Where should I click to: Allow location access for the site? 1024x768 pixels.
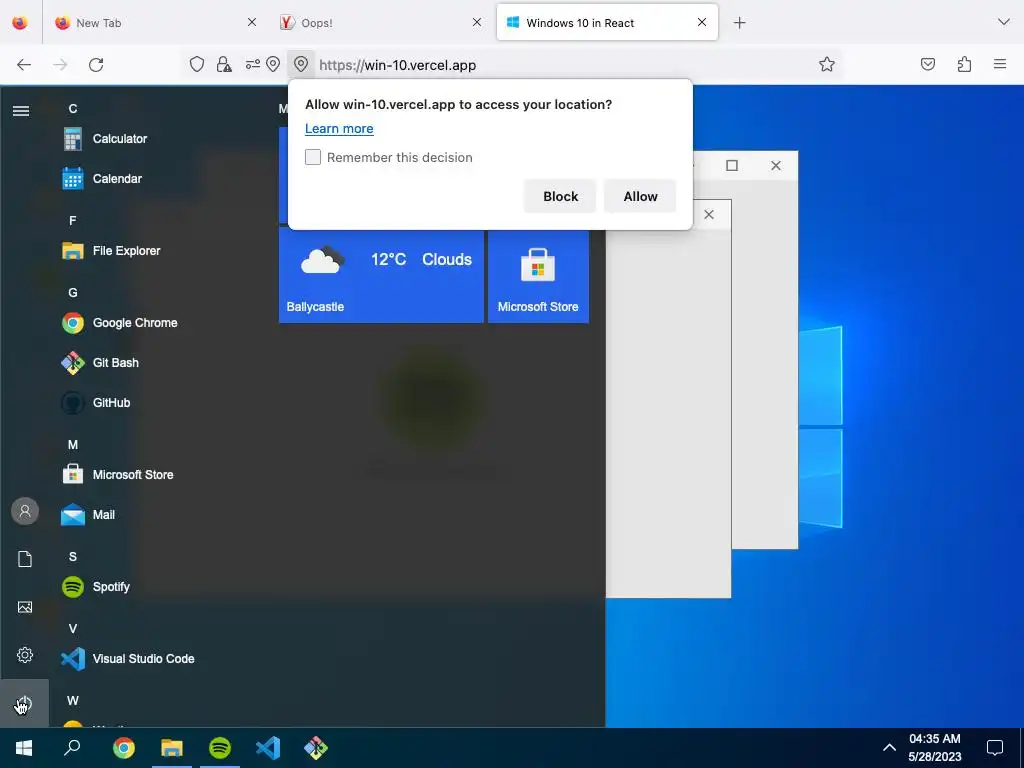pos(641,197)
